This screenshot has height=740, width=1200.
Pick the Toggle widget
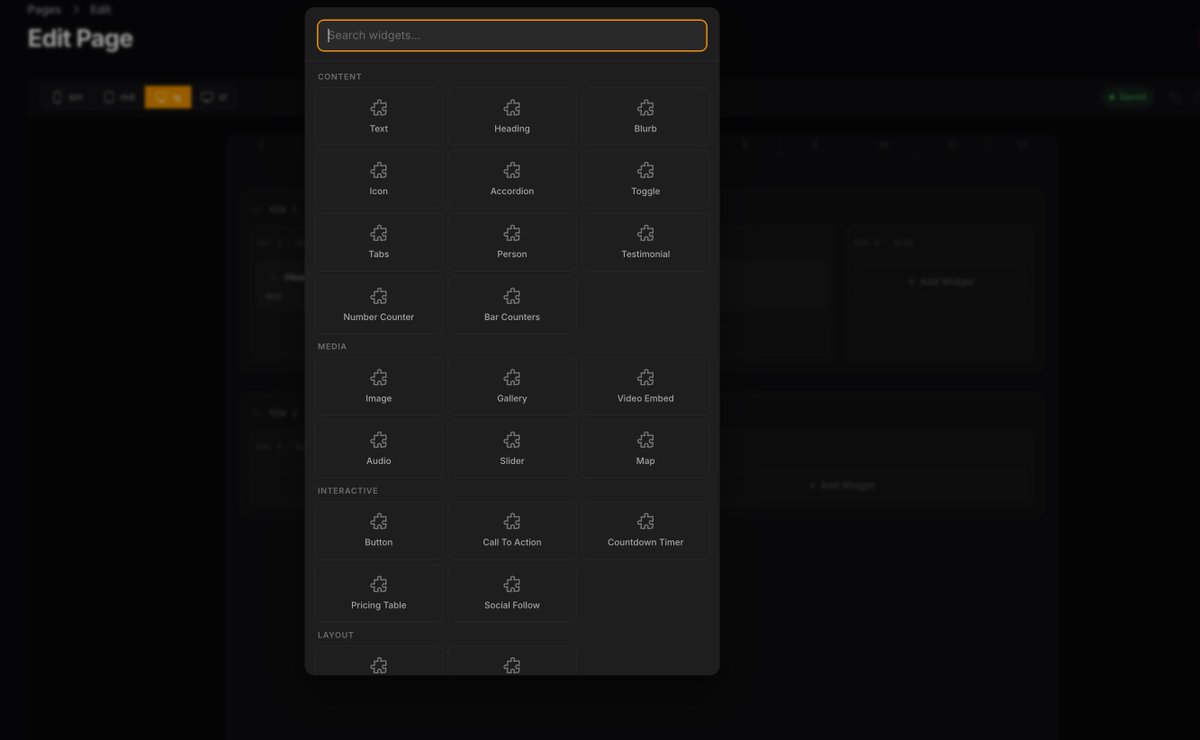click(646, 179)
